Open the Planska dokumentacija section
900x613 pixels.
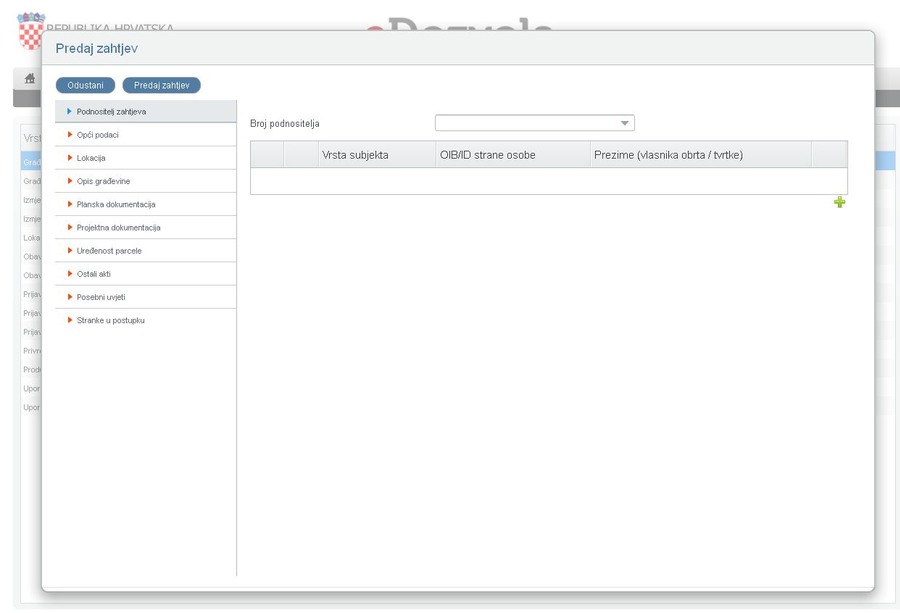(x=116, y=204)
